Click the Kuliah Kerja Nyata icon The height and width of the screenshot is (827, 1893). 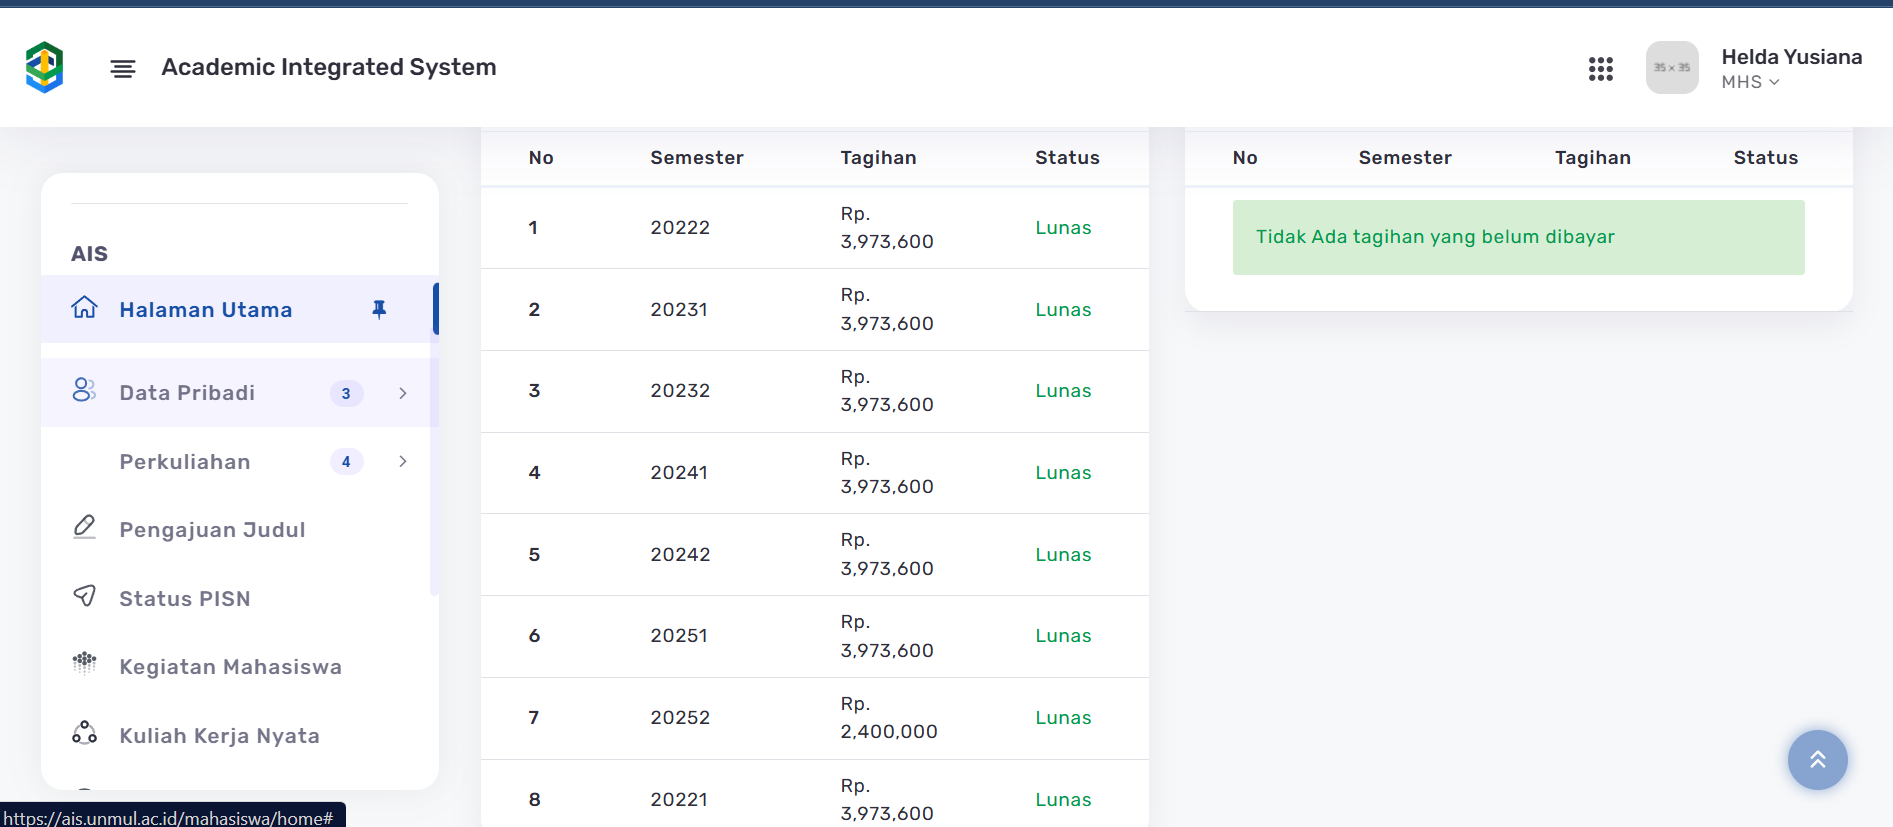[x=85, y=733]
